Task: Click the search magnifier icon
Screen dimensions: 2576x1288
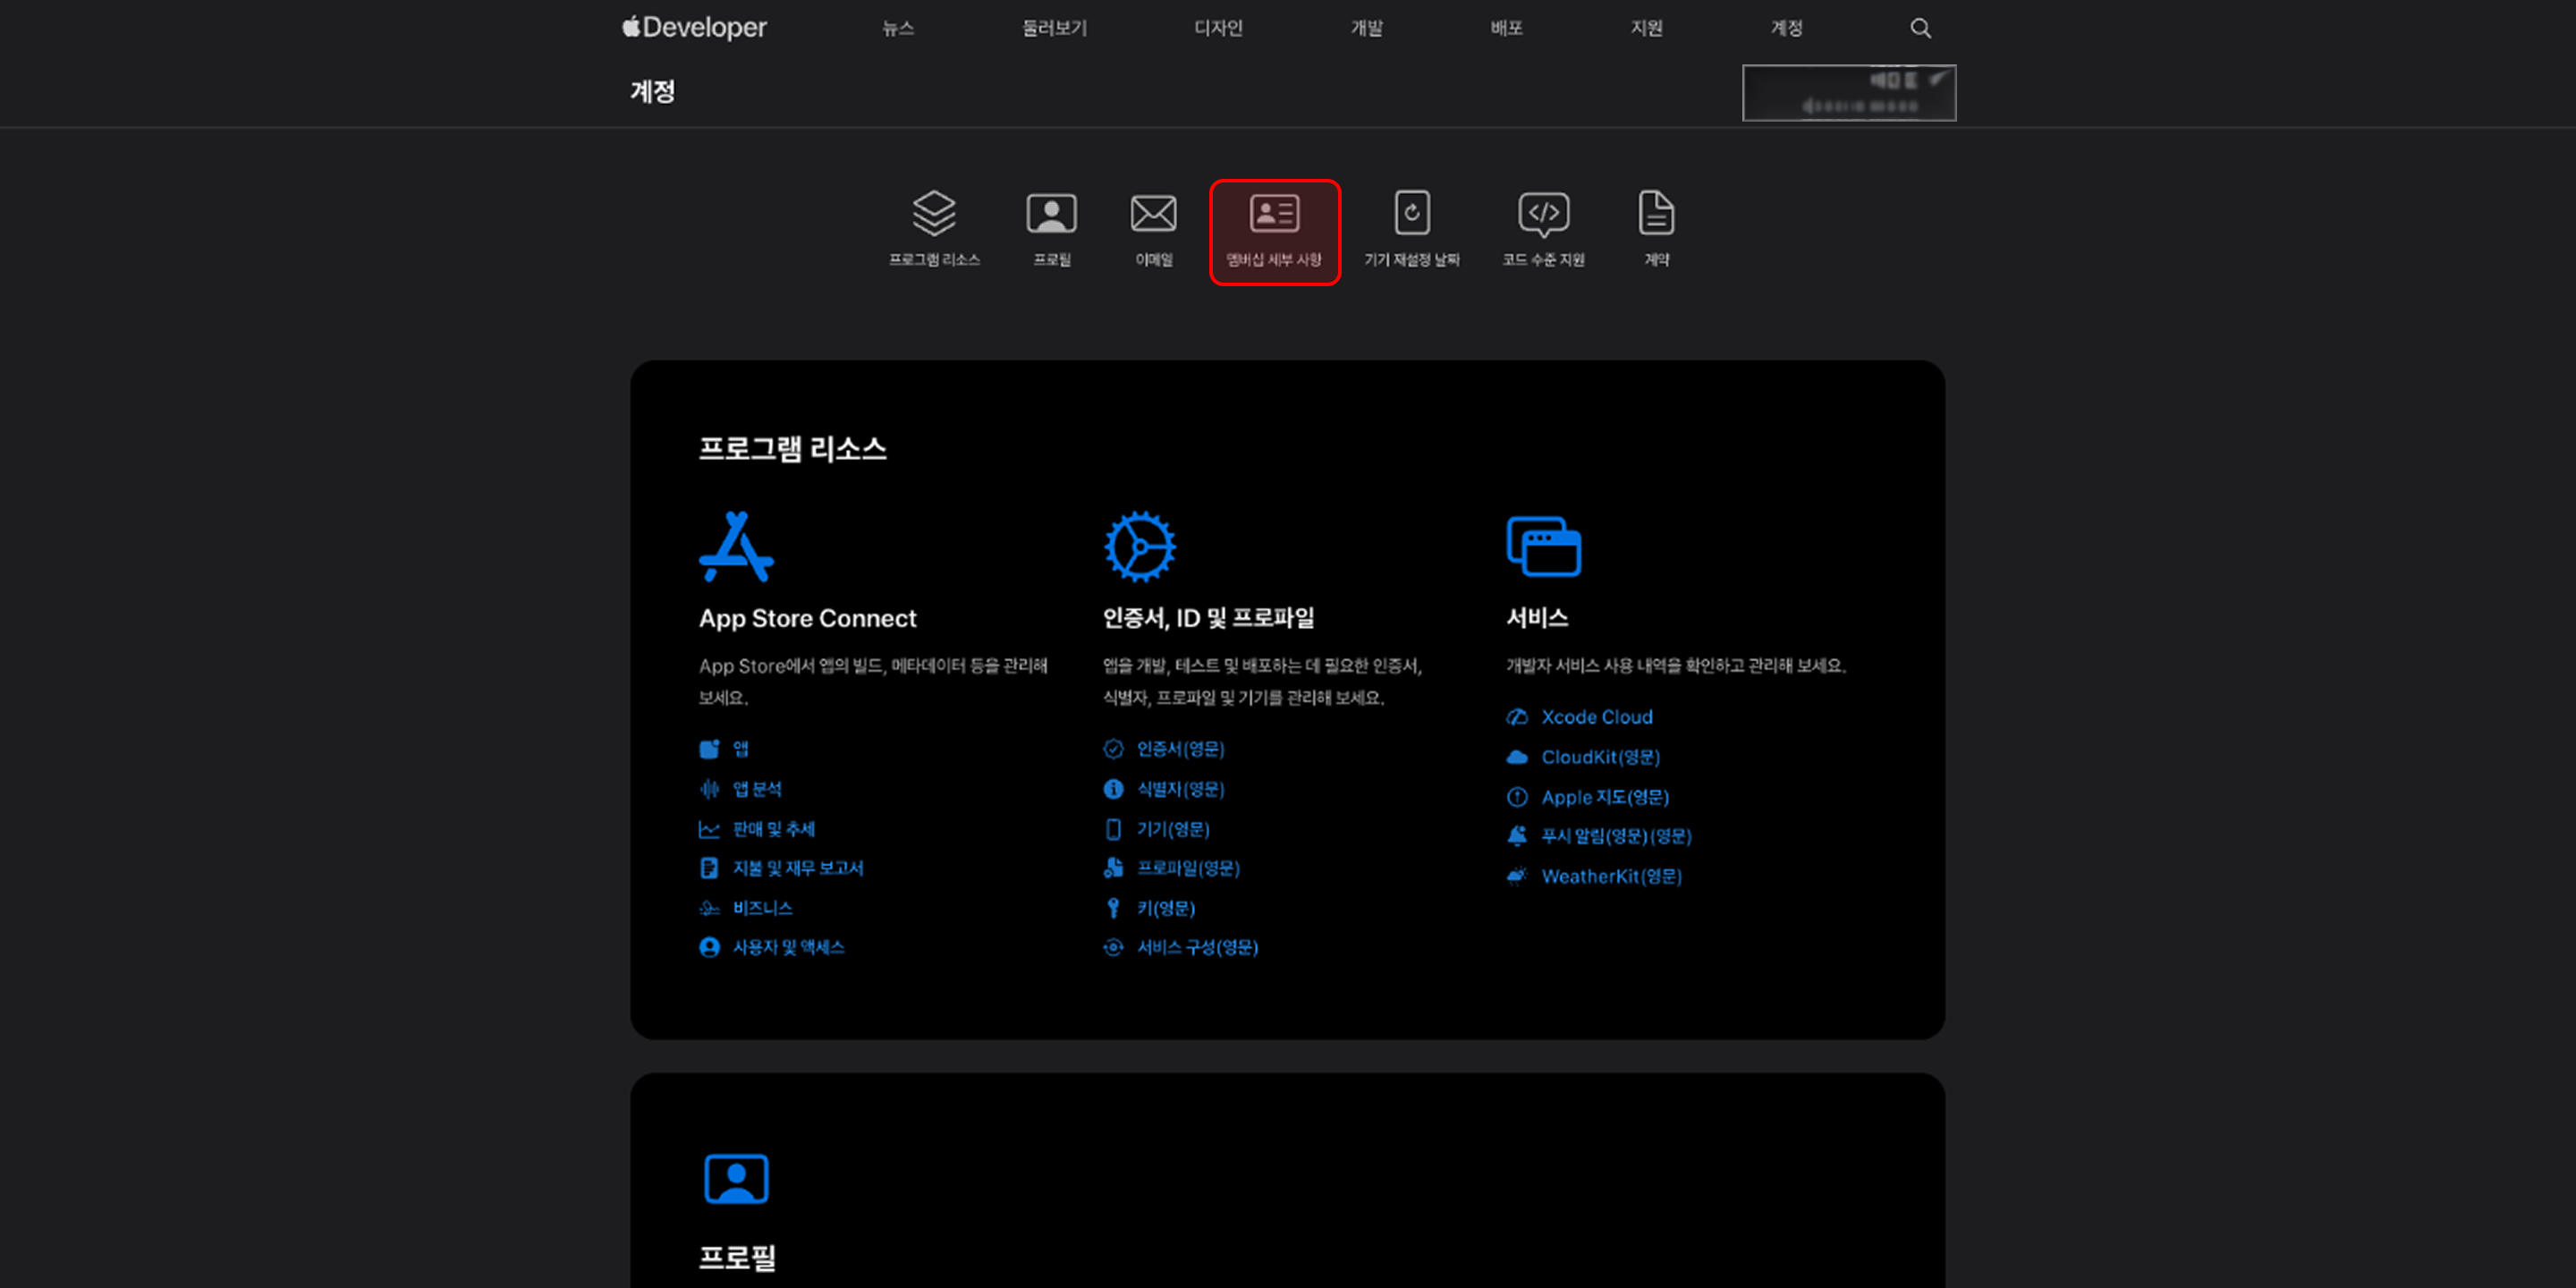Action: 1920,28
